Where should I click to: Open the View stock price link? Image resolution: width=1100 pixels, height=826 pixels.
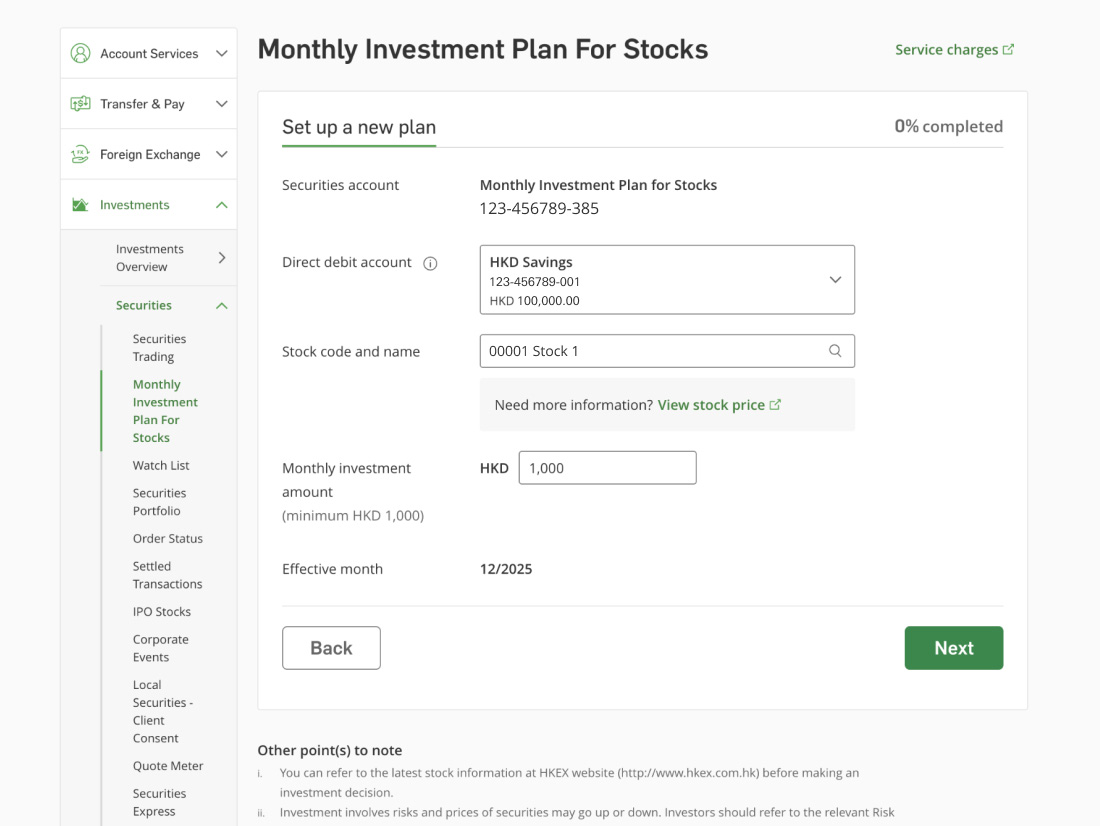click(711, 405)
